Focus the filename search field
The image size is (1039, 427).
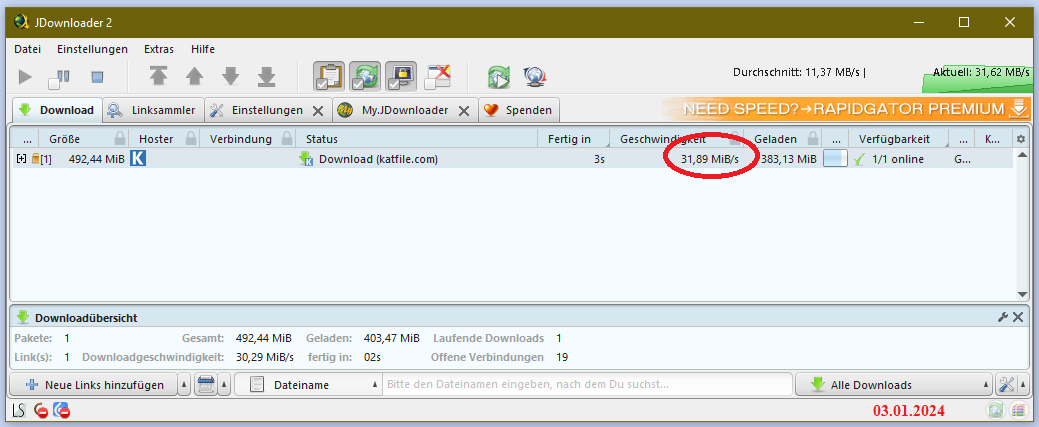[588, 385]
